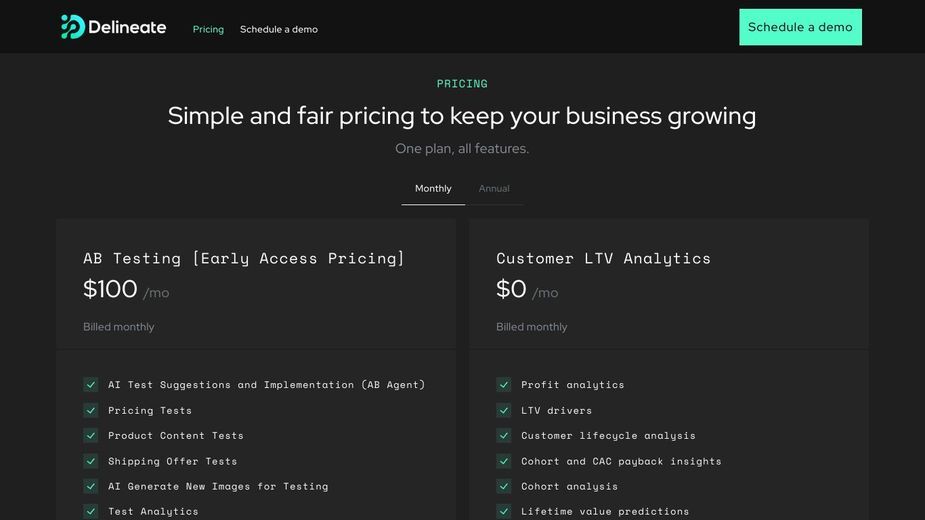Click checkmark icon next to Shipping Offer Tests
Image resolution: width=925 pixels, height=520 pixels.
91,461
